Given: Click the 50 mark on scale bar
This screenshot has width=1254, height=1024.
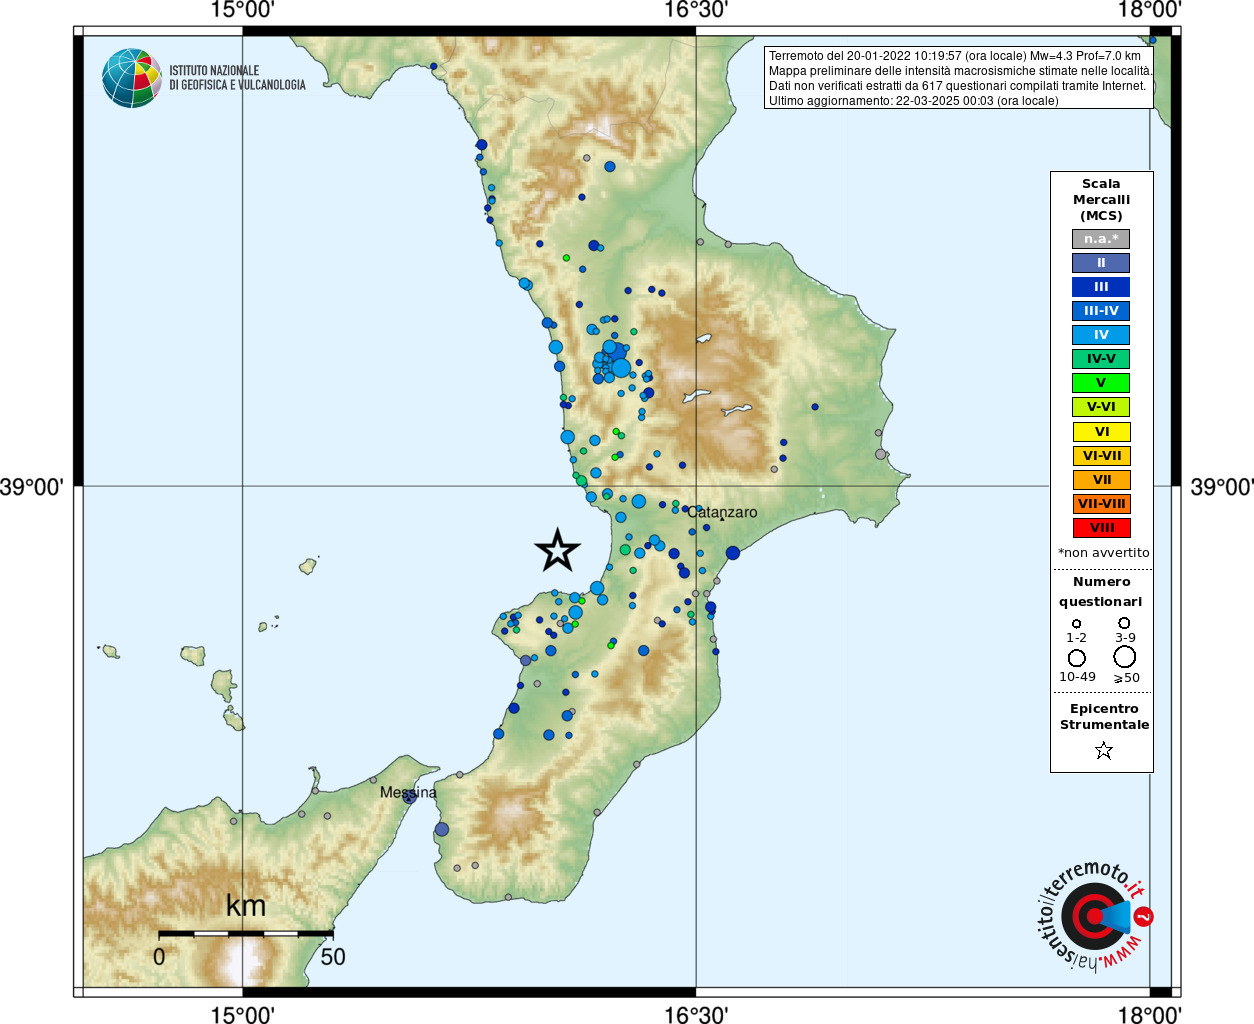Looking at the screenshot, I should pyautogui.click(x=333, y=957).
